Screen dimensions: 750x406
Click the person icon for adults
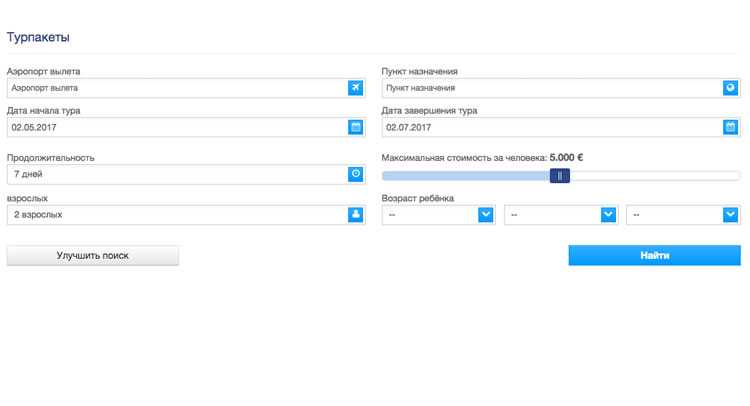(355, 214)
